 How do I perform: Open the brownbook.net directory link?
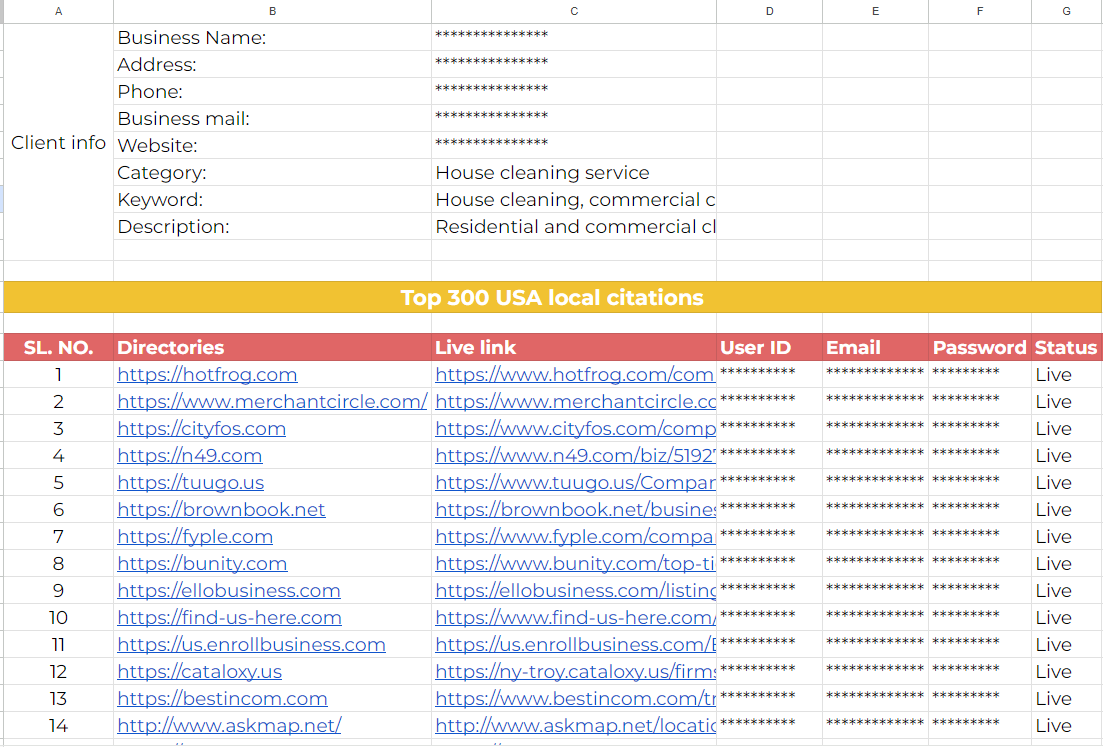pyautogui.click(x=220, y=509)
